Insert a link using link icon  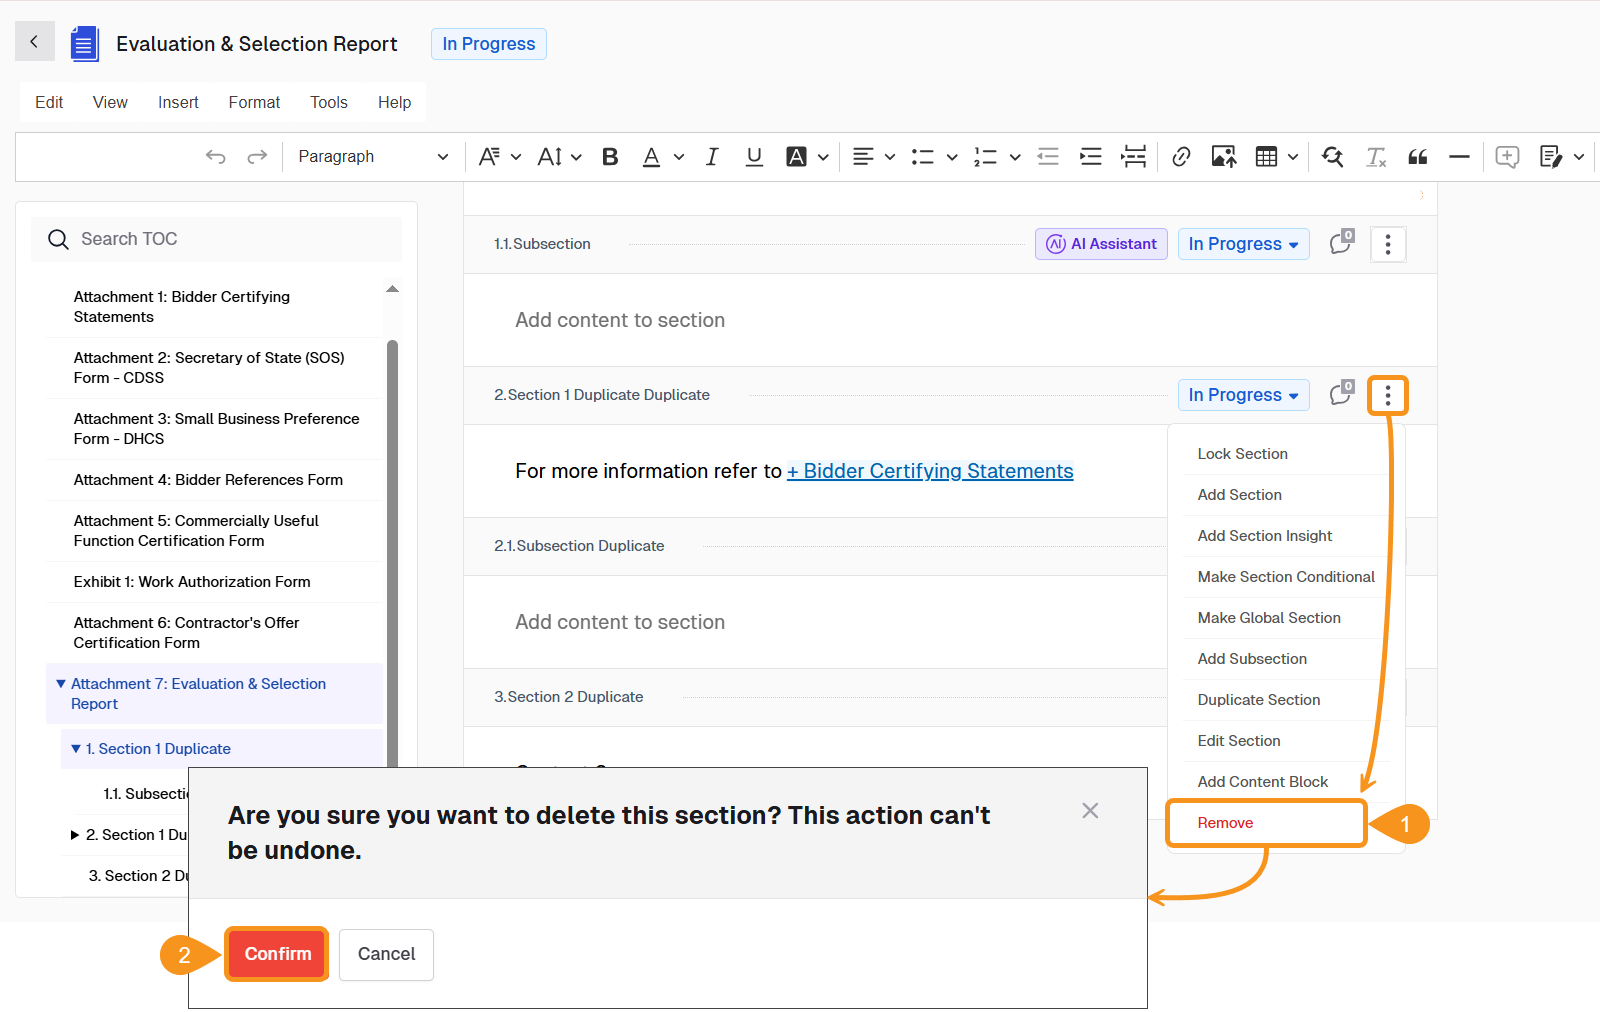(x=1181, y=157)
